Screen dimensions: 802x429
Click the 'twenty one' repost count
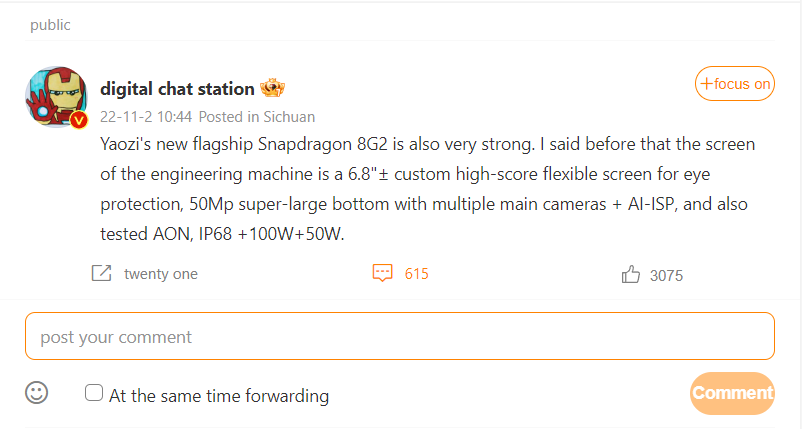(161, 274)
